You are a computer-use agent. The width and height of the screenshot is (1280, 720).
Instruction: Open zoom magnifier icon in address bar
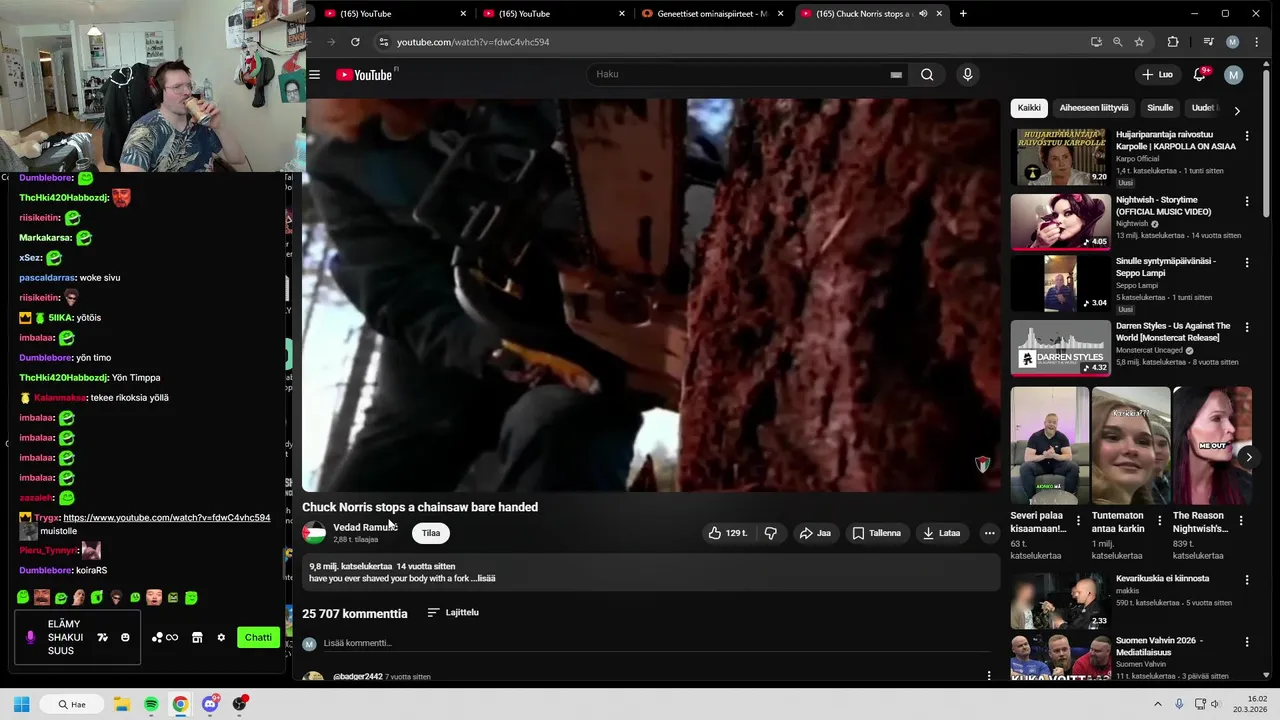tap(1117, 42)
